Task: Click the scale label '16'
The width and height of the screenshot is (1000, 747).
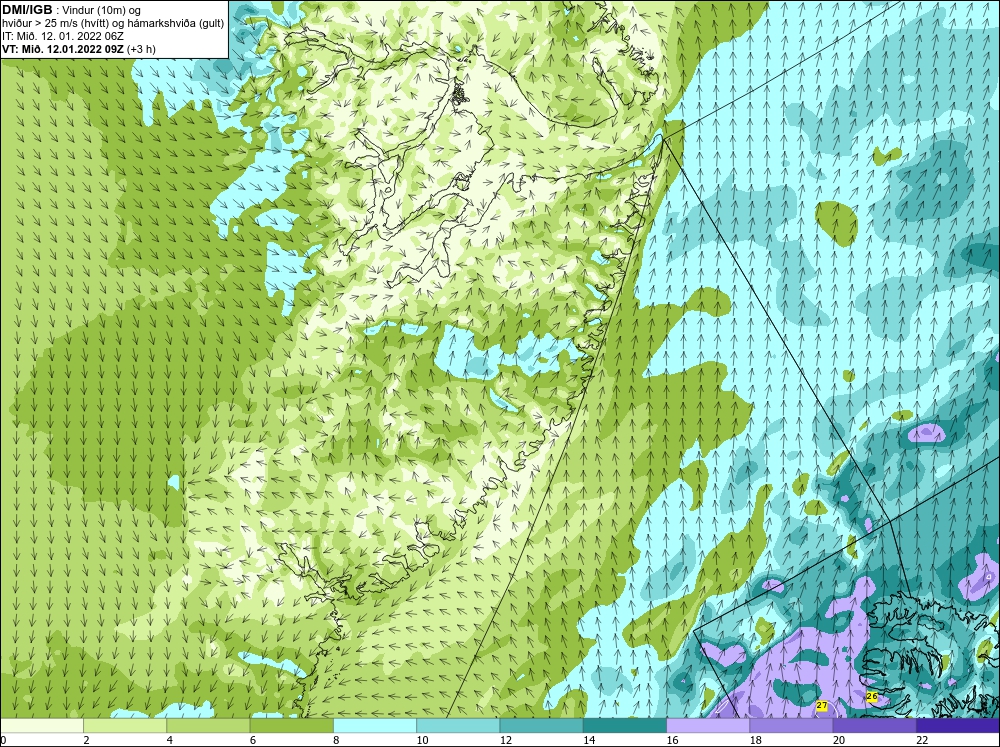Action: [672, 740]
